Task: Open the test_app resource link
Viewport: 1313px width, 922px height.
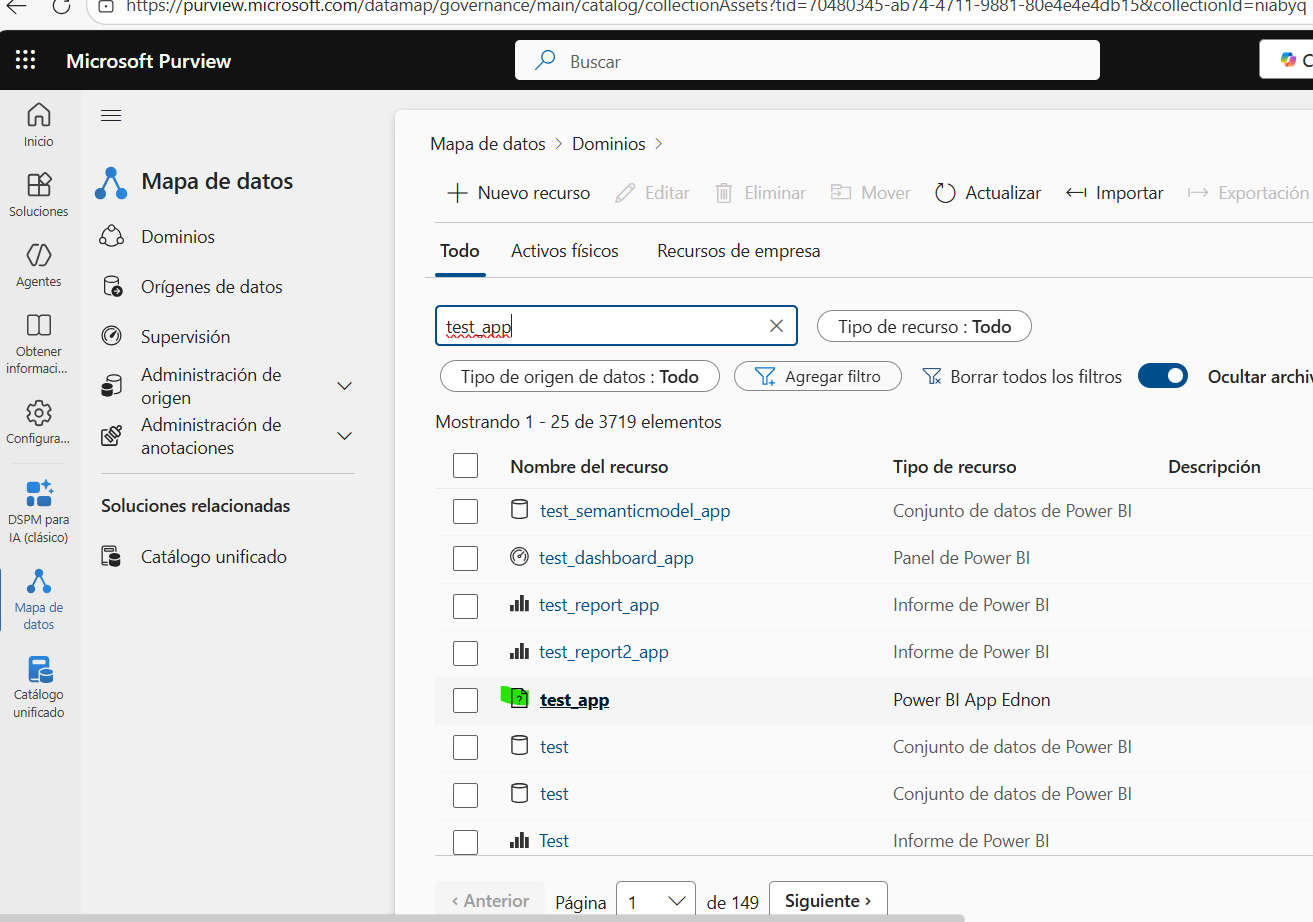Action: pos(574,700)
